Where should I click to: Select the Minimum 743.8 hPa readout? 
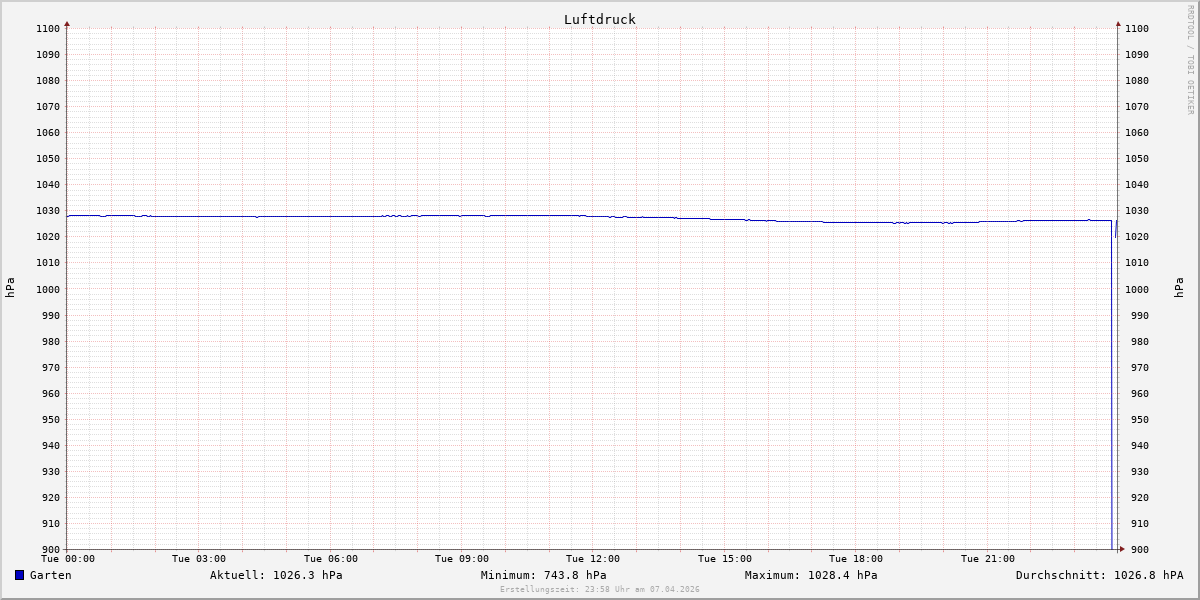click(543, 575)
